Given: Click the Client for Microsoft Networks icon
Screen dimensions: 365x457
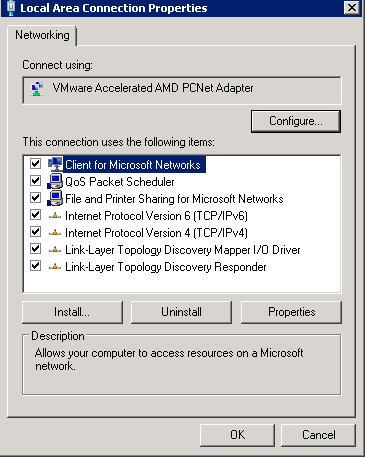Looking at the screenshot, I should [55, 164].
